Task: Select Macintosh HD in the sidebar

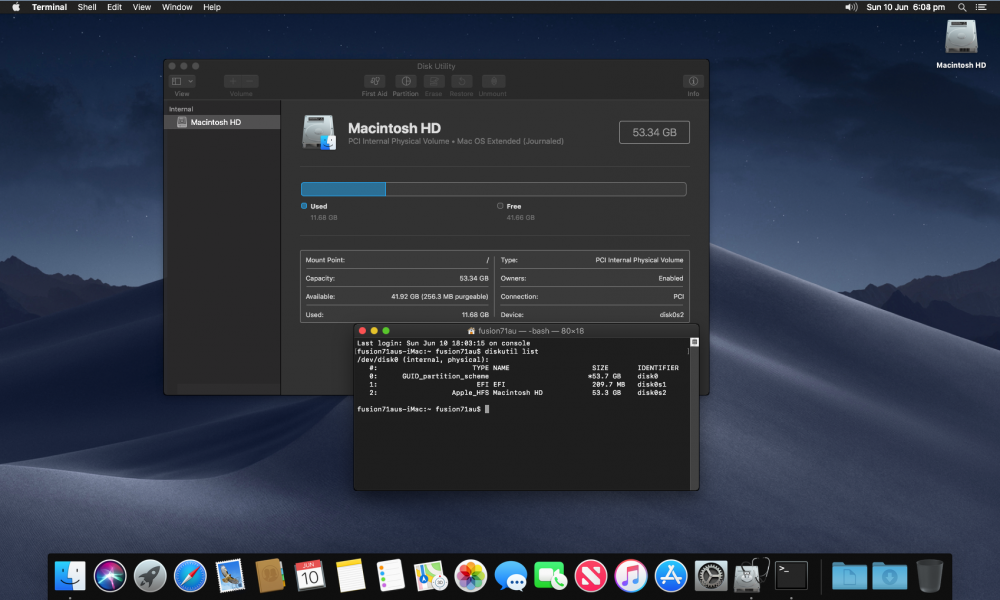Action: coord(222,122)
